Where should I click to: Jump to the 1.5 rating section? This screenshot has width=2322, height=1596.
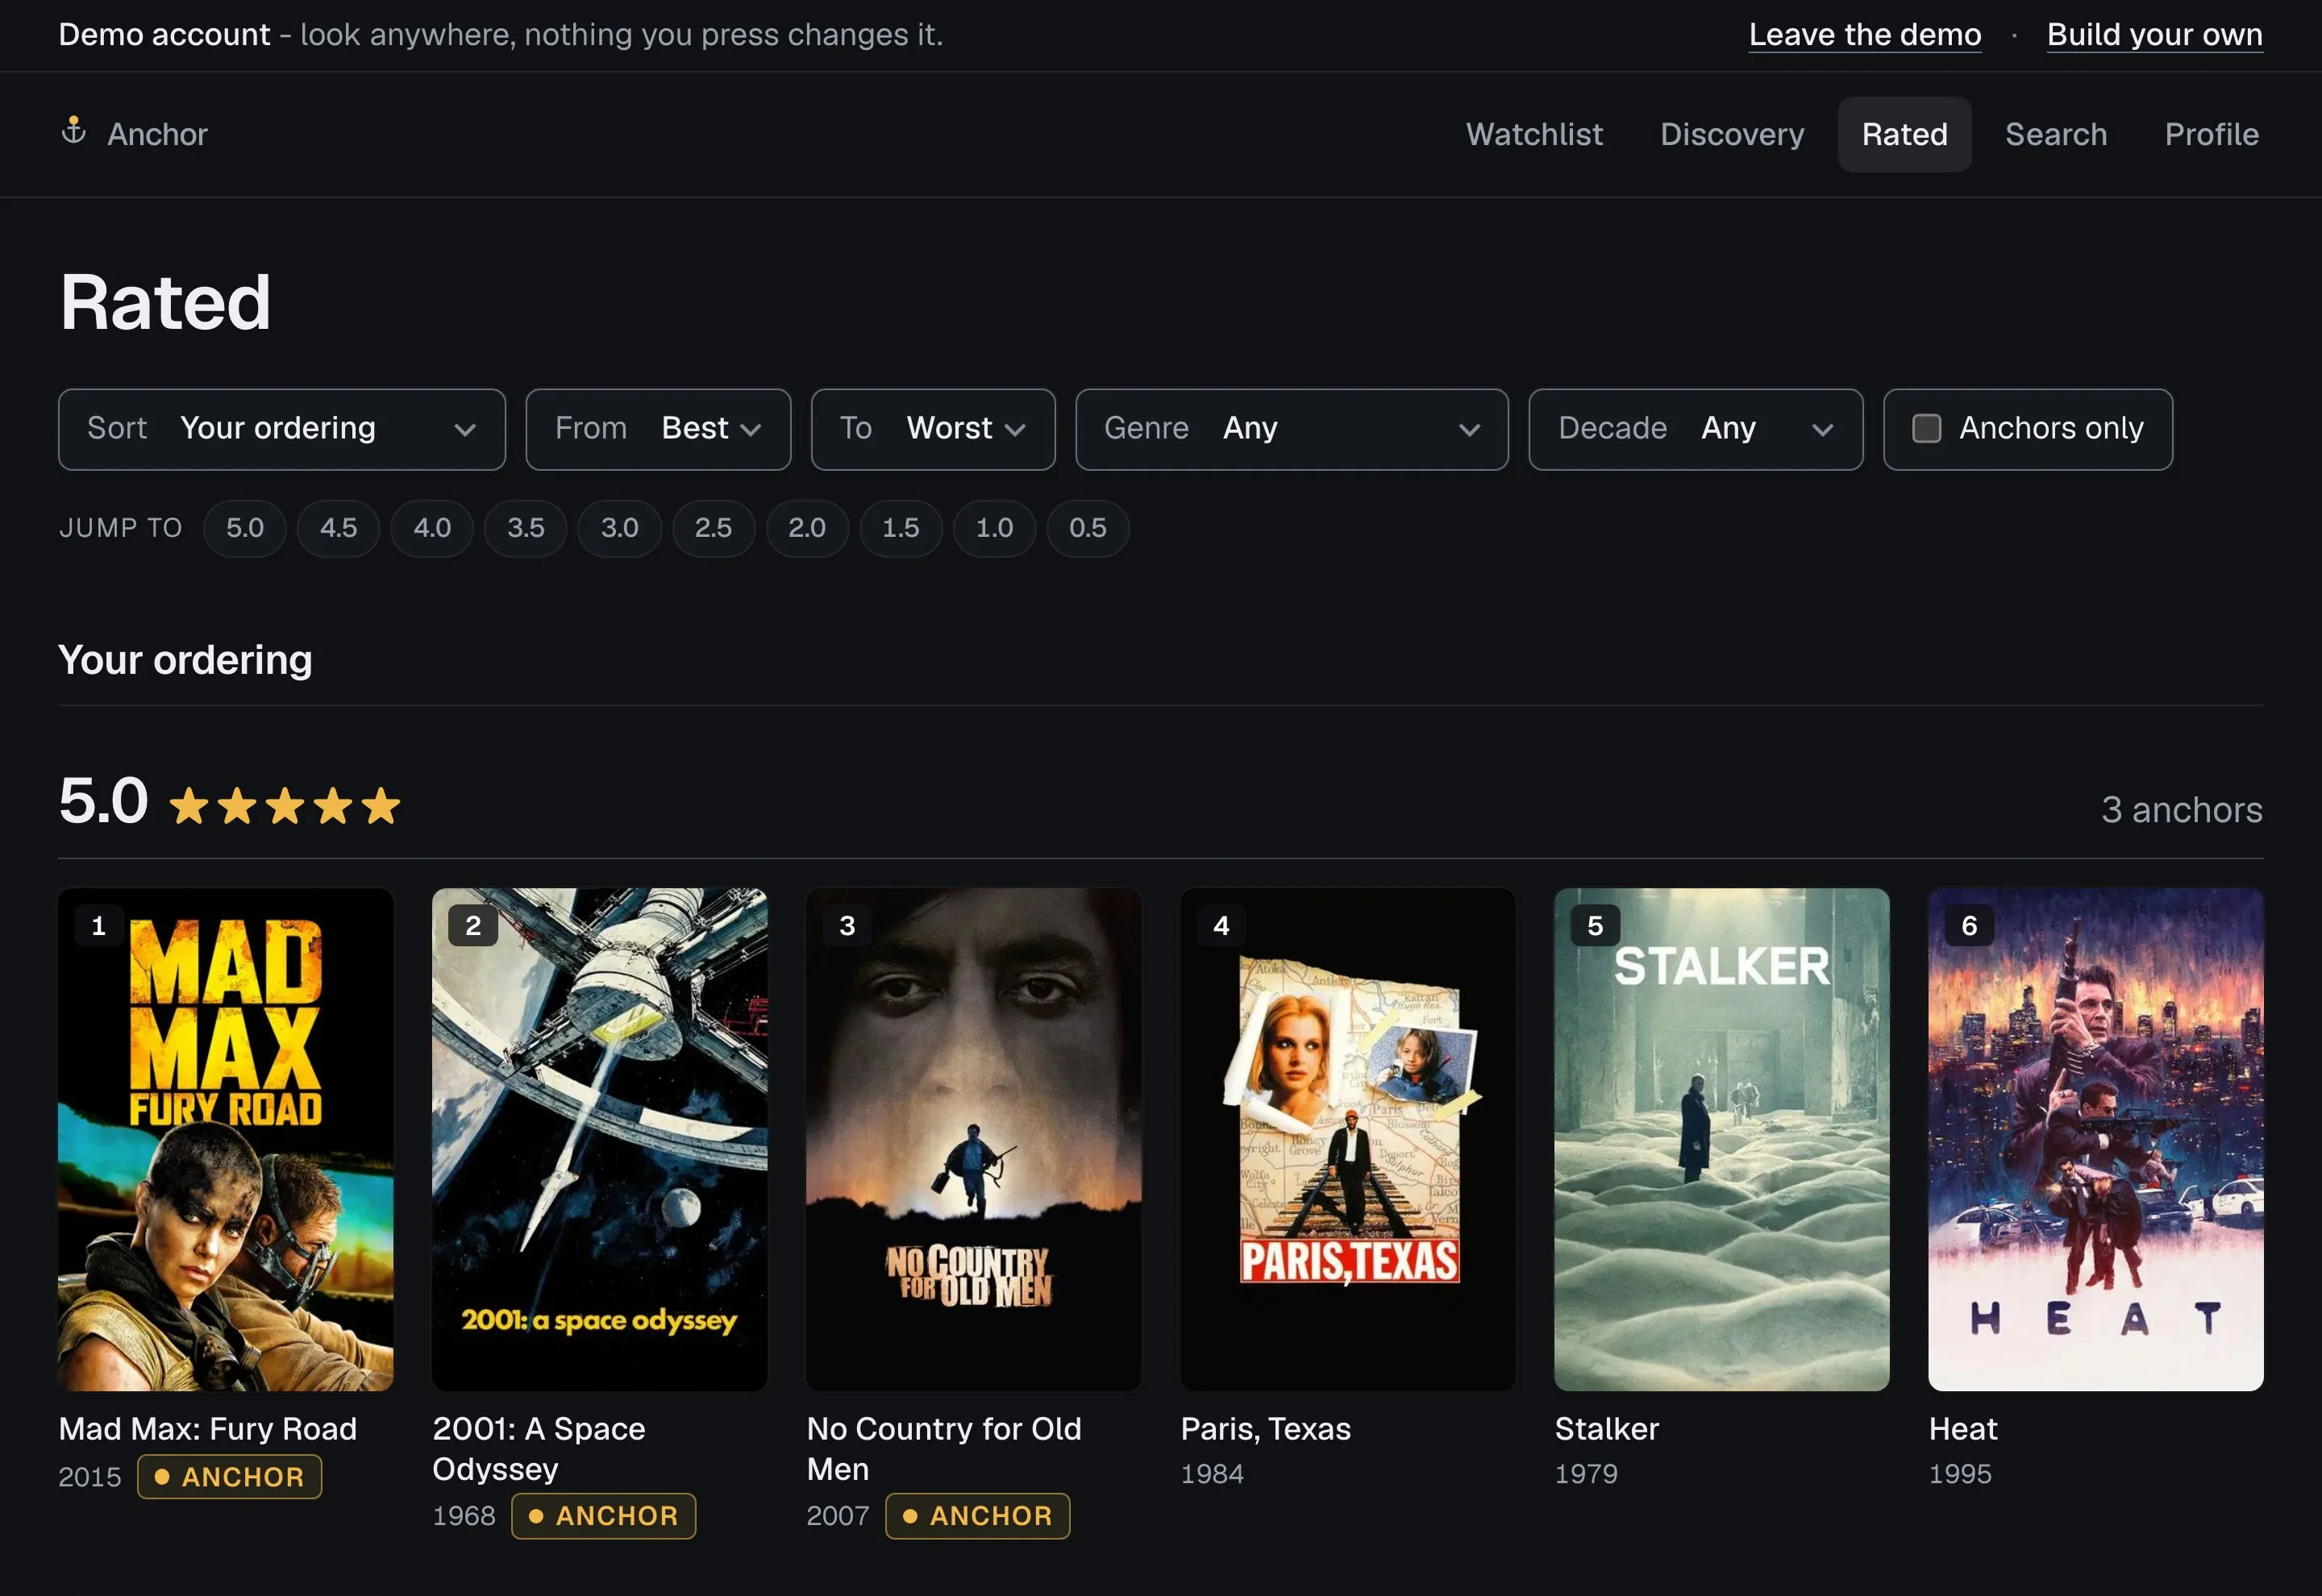(x=900, y=528)
